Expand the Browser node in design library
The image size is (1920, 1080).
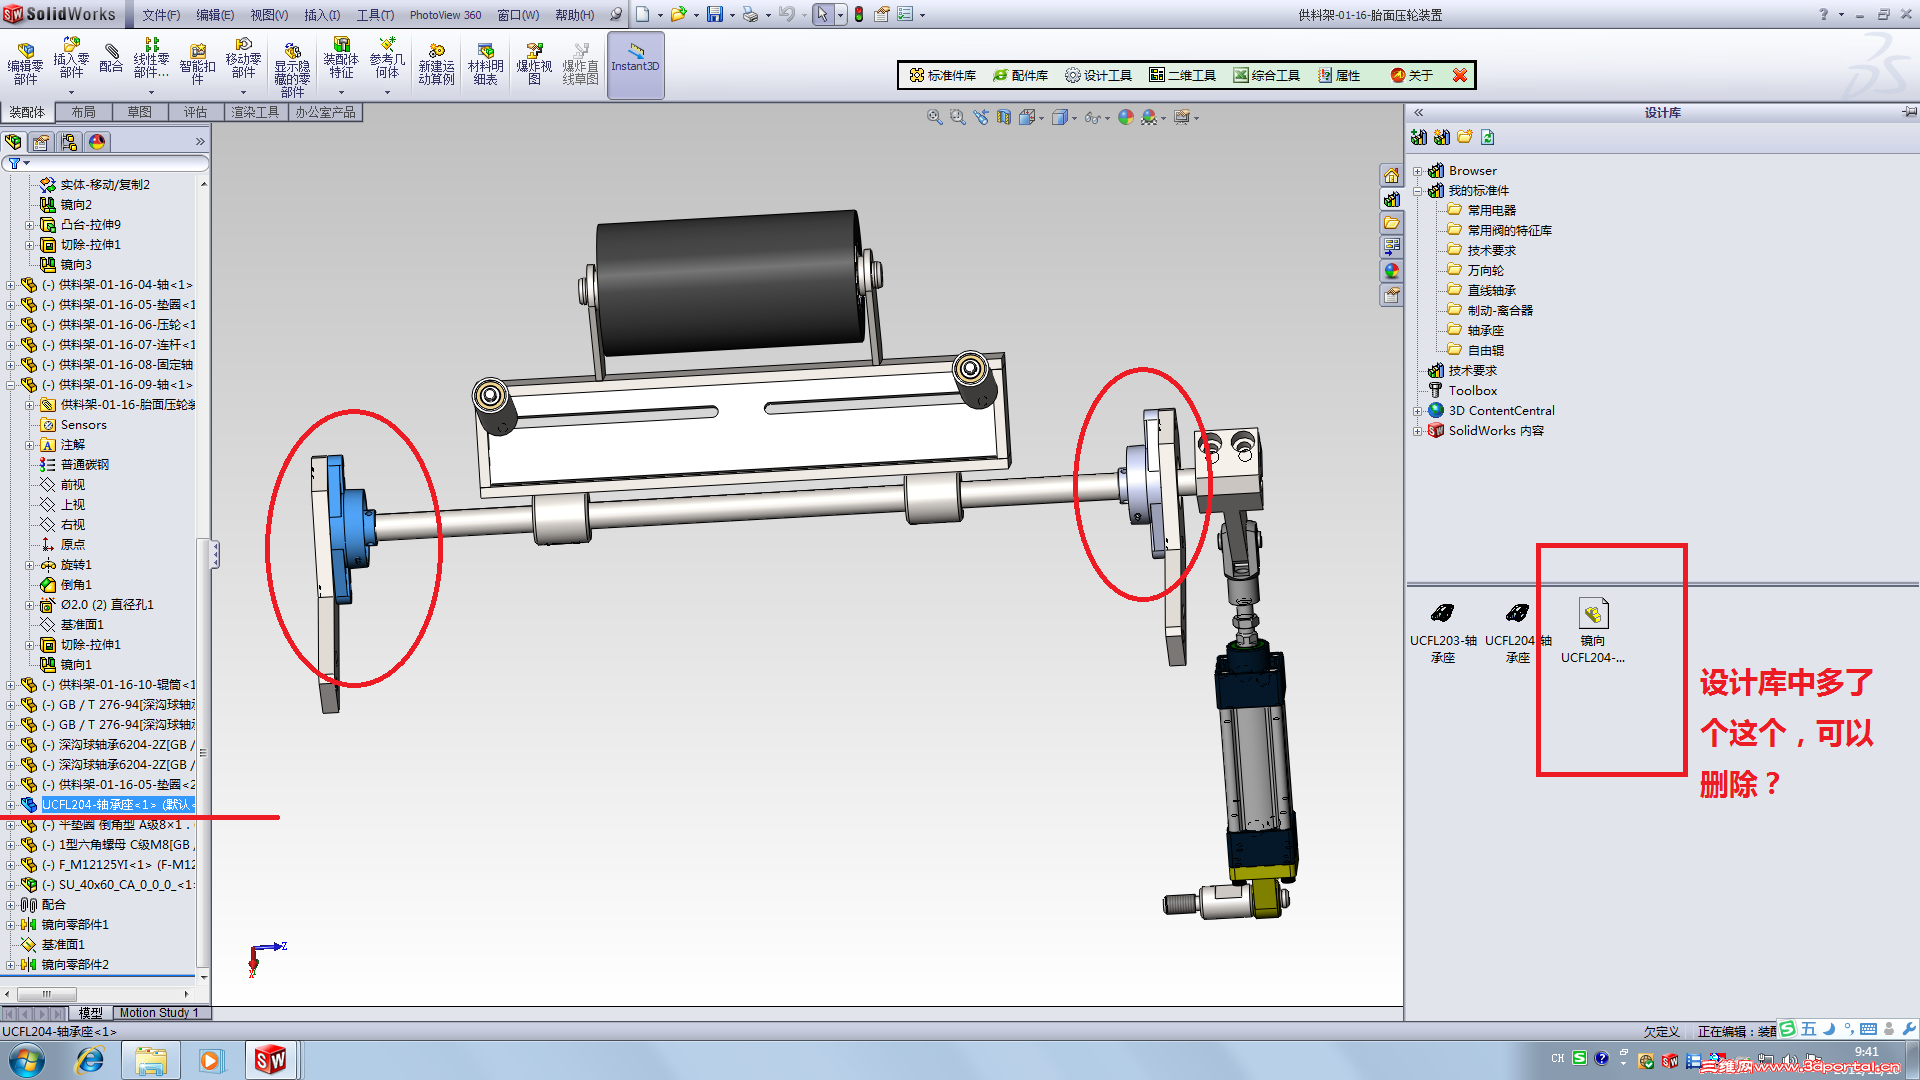coord(1417,171)
